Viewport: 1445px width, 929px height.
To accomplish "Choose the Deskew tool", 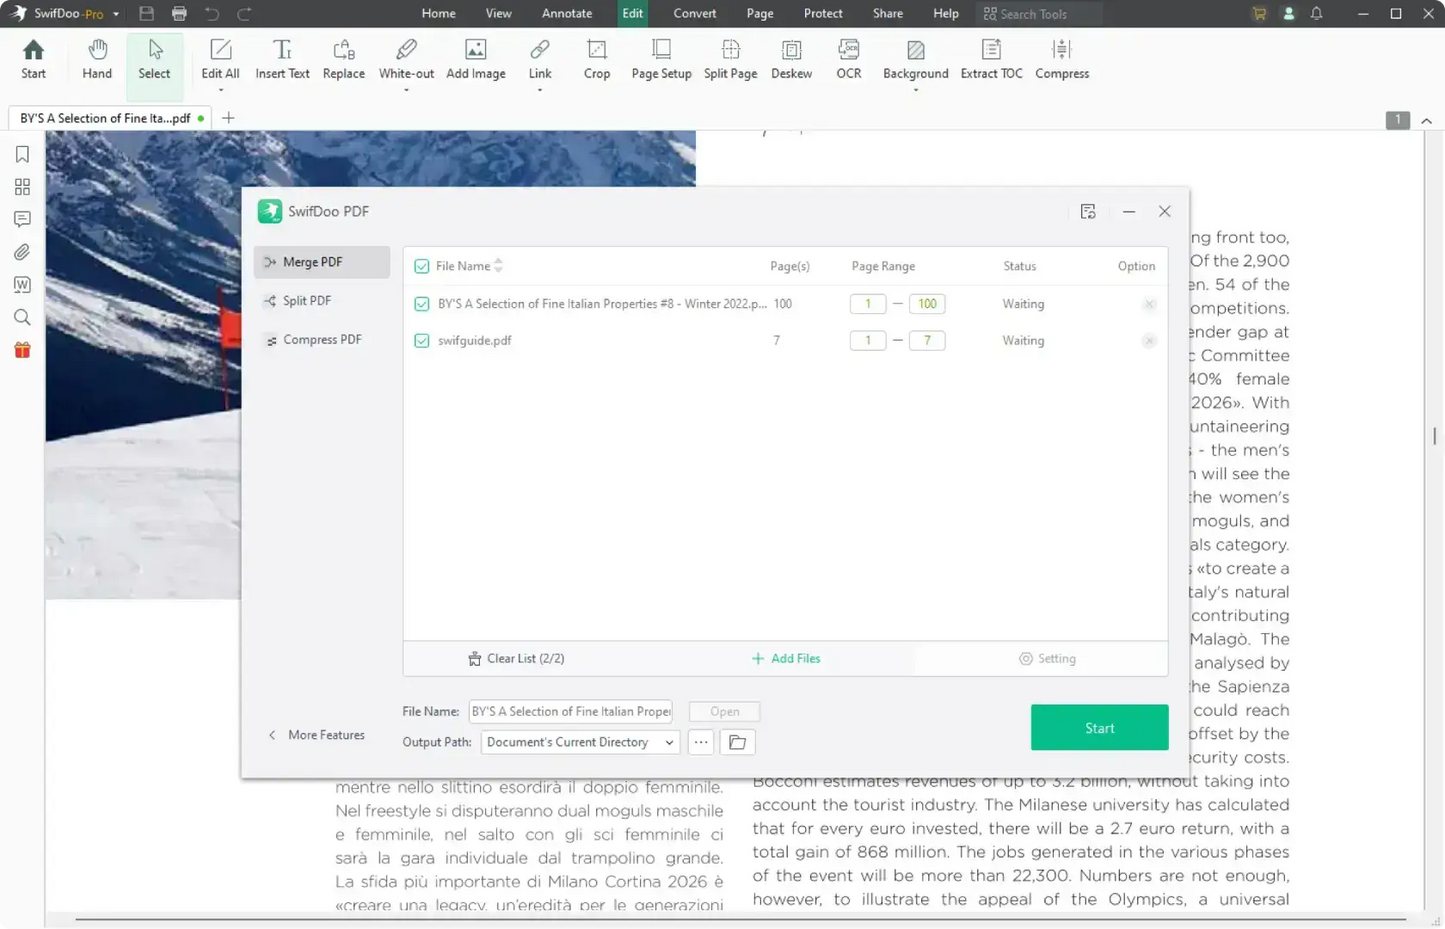I will pyautogui.click(x=791, y=60).
